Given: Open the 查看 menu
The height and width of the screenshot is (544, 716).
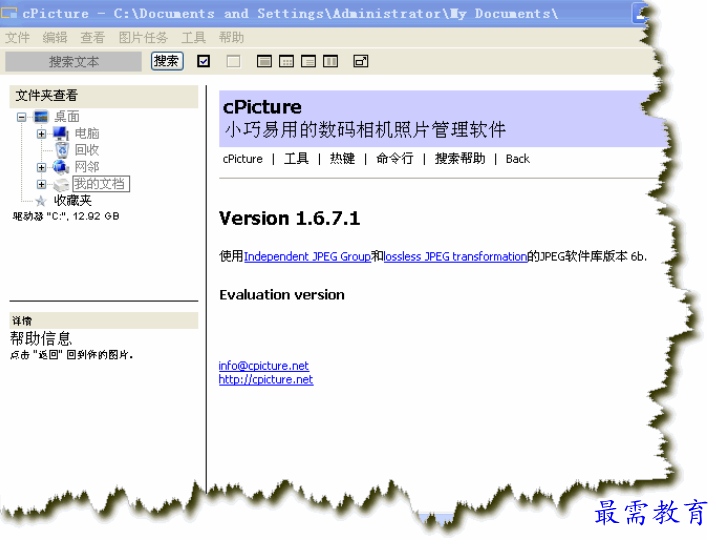Looking at the screenshot, I should [93, 37].
